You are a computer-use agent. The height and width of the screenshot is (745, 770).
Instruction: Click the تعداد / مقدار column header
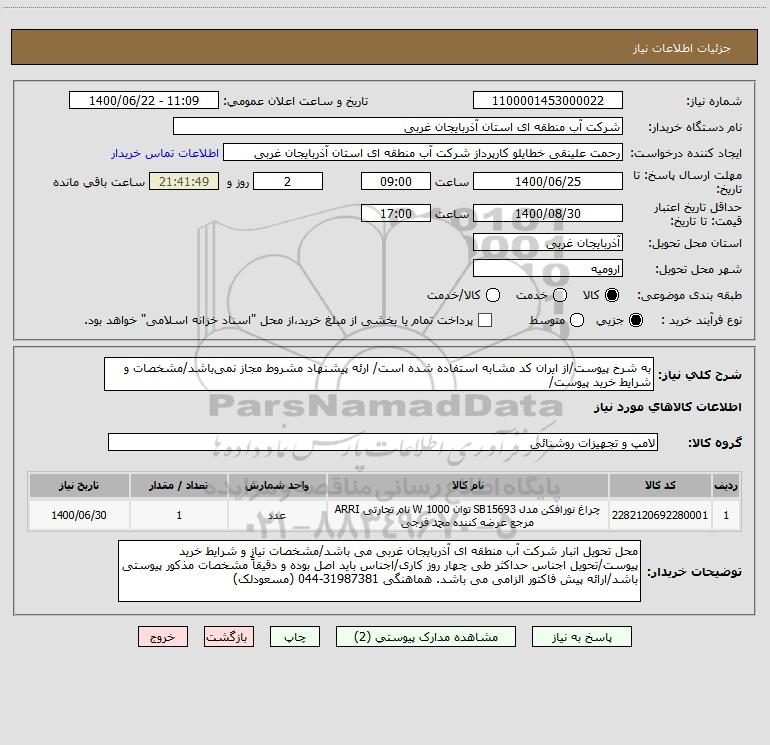tap(179, 485)
